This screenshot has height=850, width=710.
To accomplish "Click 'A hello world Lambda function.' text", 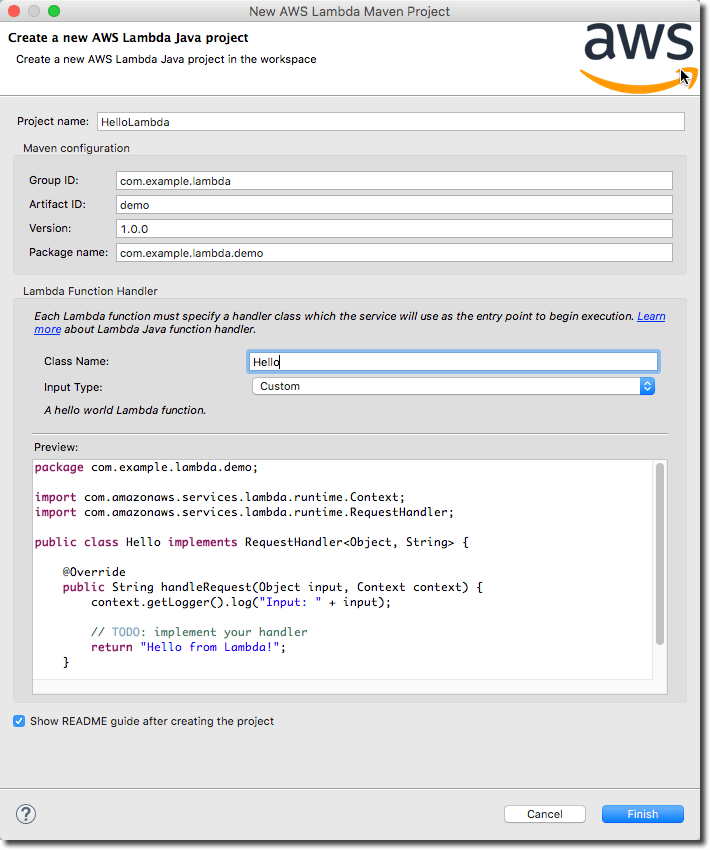I will coord(125,410).
